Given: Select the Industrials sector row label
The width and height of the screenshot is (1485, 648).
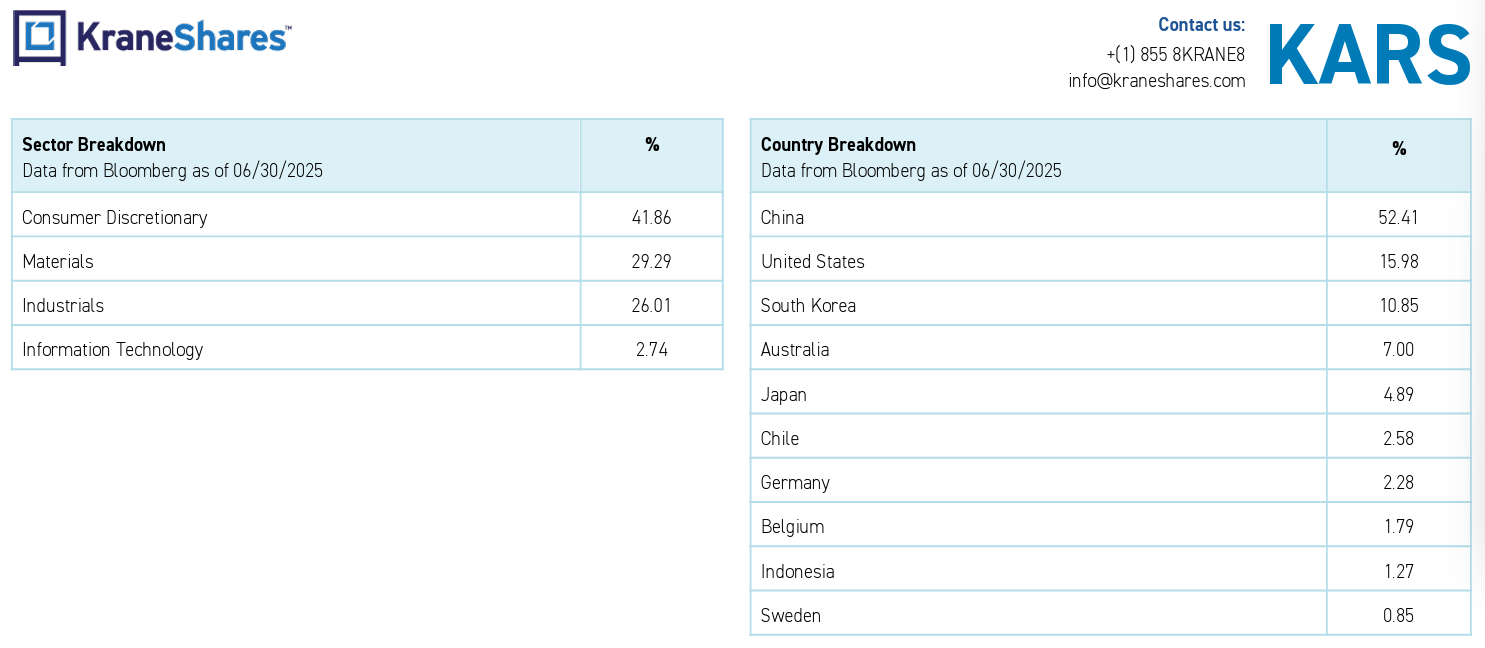Looking at the screenshot, I should (x=63, y=306).
